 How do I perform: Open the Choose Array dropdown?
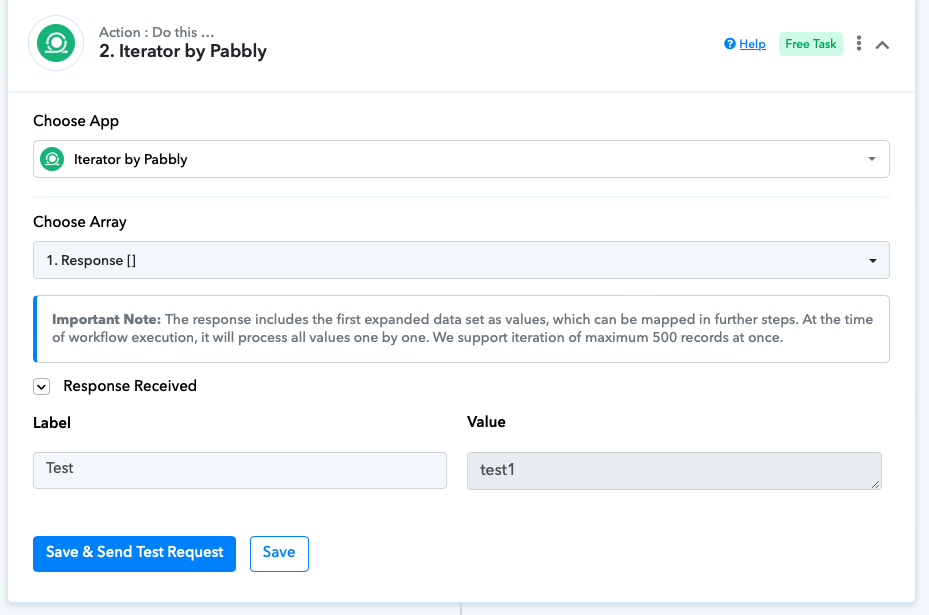[x=461, y=260]
